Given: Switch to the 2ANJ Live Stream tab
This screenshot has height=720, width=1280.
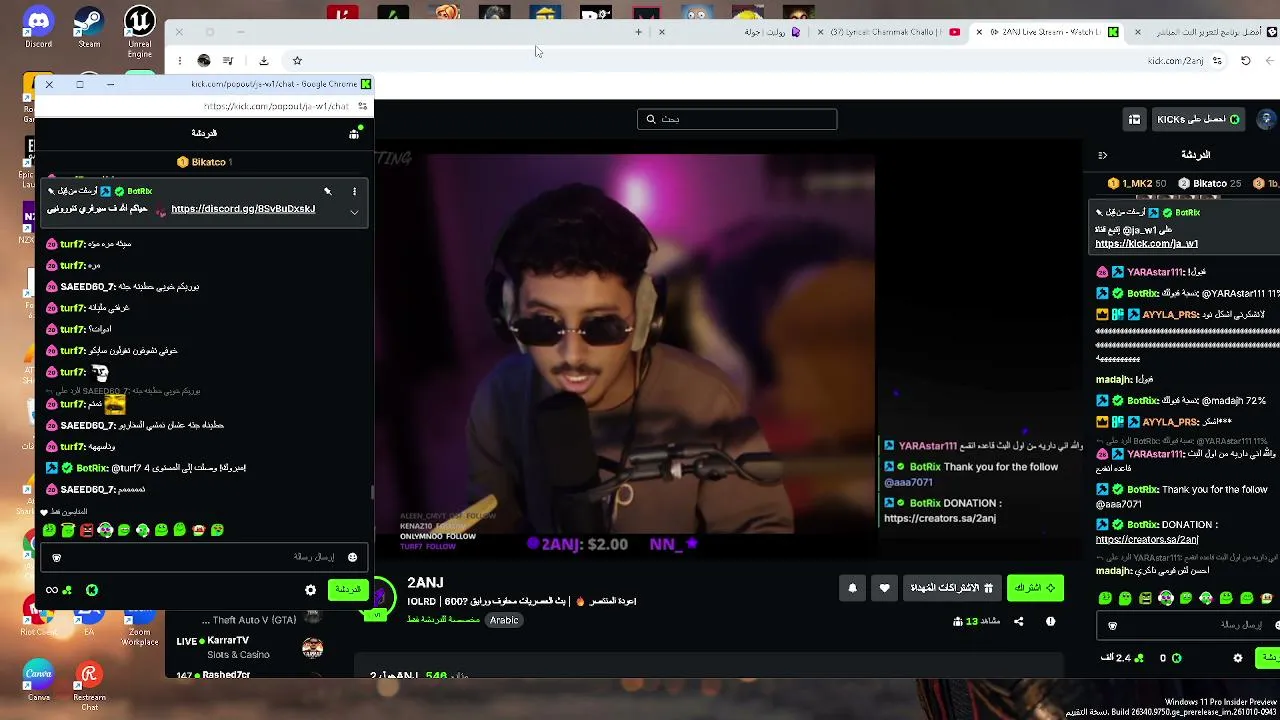Looking at the screenshot, I should coord(1045,32).
